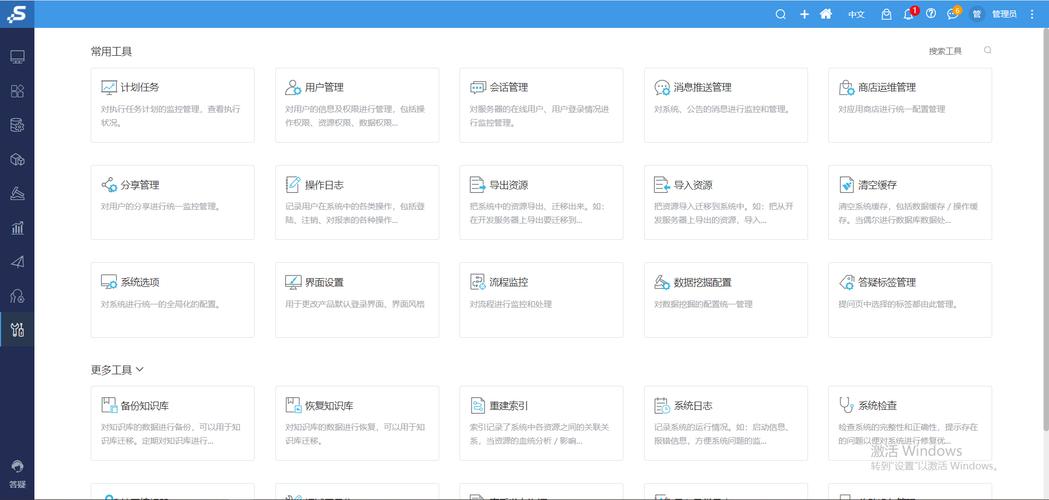The image size is (1049, 500).
Task: Open the 计划任务 card
Action: [x=173, y=105]
